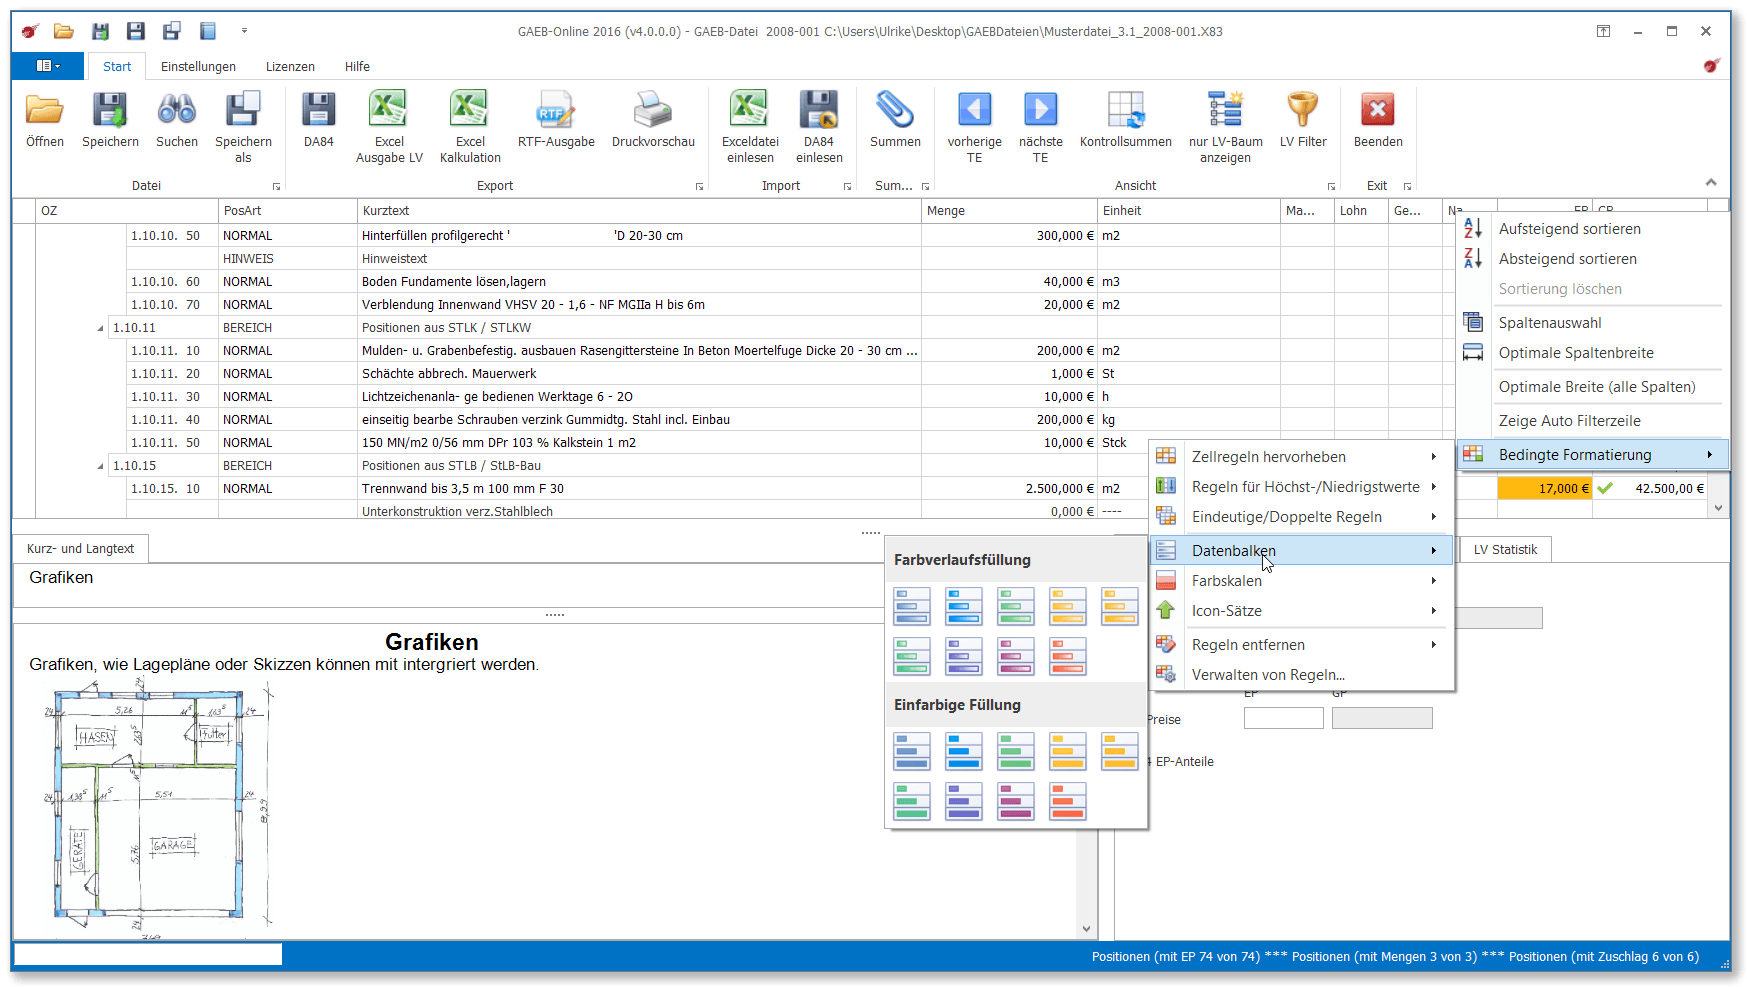This screenshot has width=1747, height=987.
Task: Export via Excel Kalkulation icon
Action: tap(470, 110)
